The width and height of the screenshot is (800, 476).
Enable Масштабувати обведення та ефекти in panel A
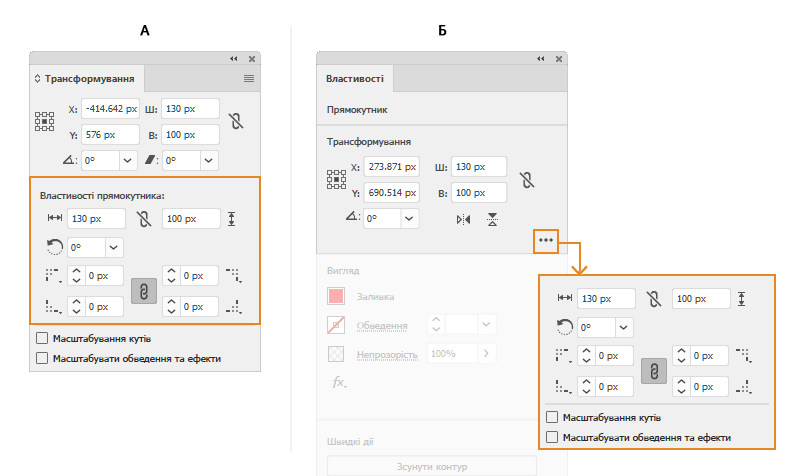click(x=42, y=357)
